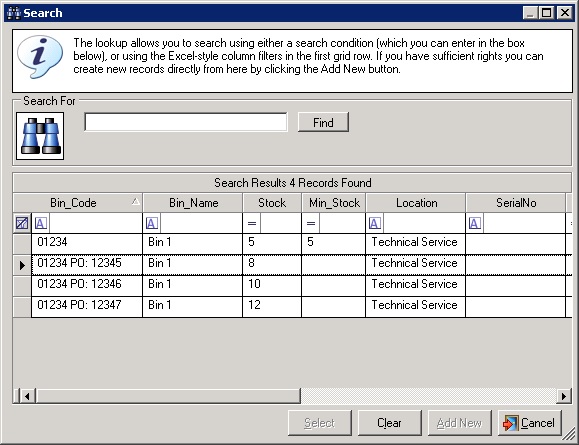This screenshot has height=445, width=579.
Task: Click the Clear button
Action: pos(390,423)
